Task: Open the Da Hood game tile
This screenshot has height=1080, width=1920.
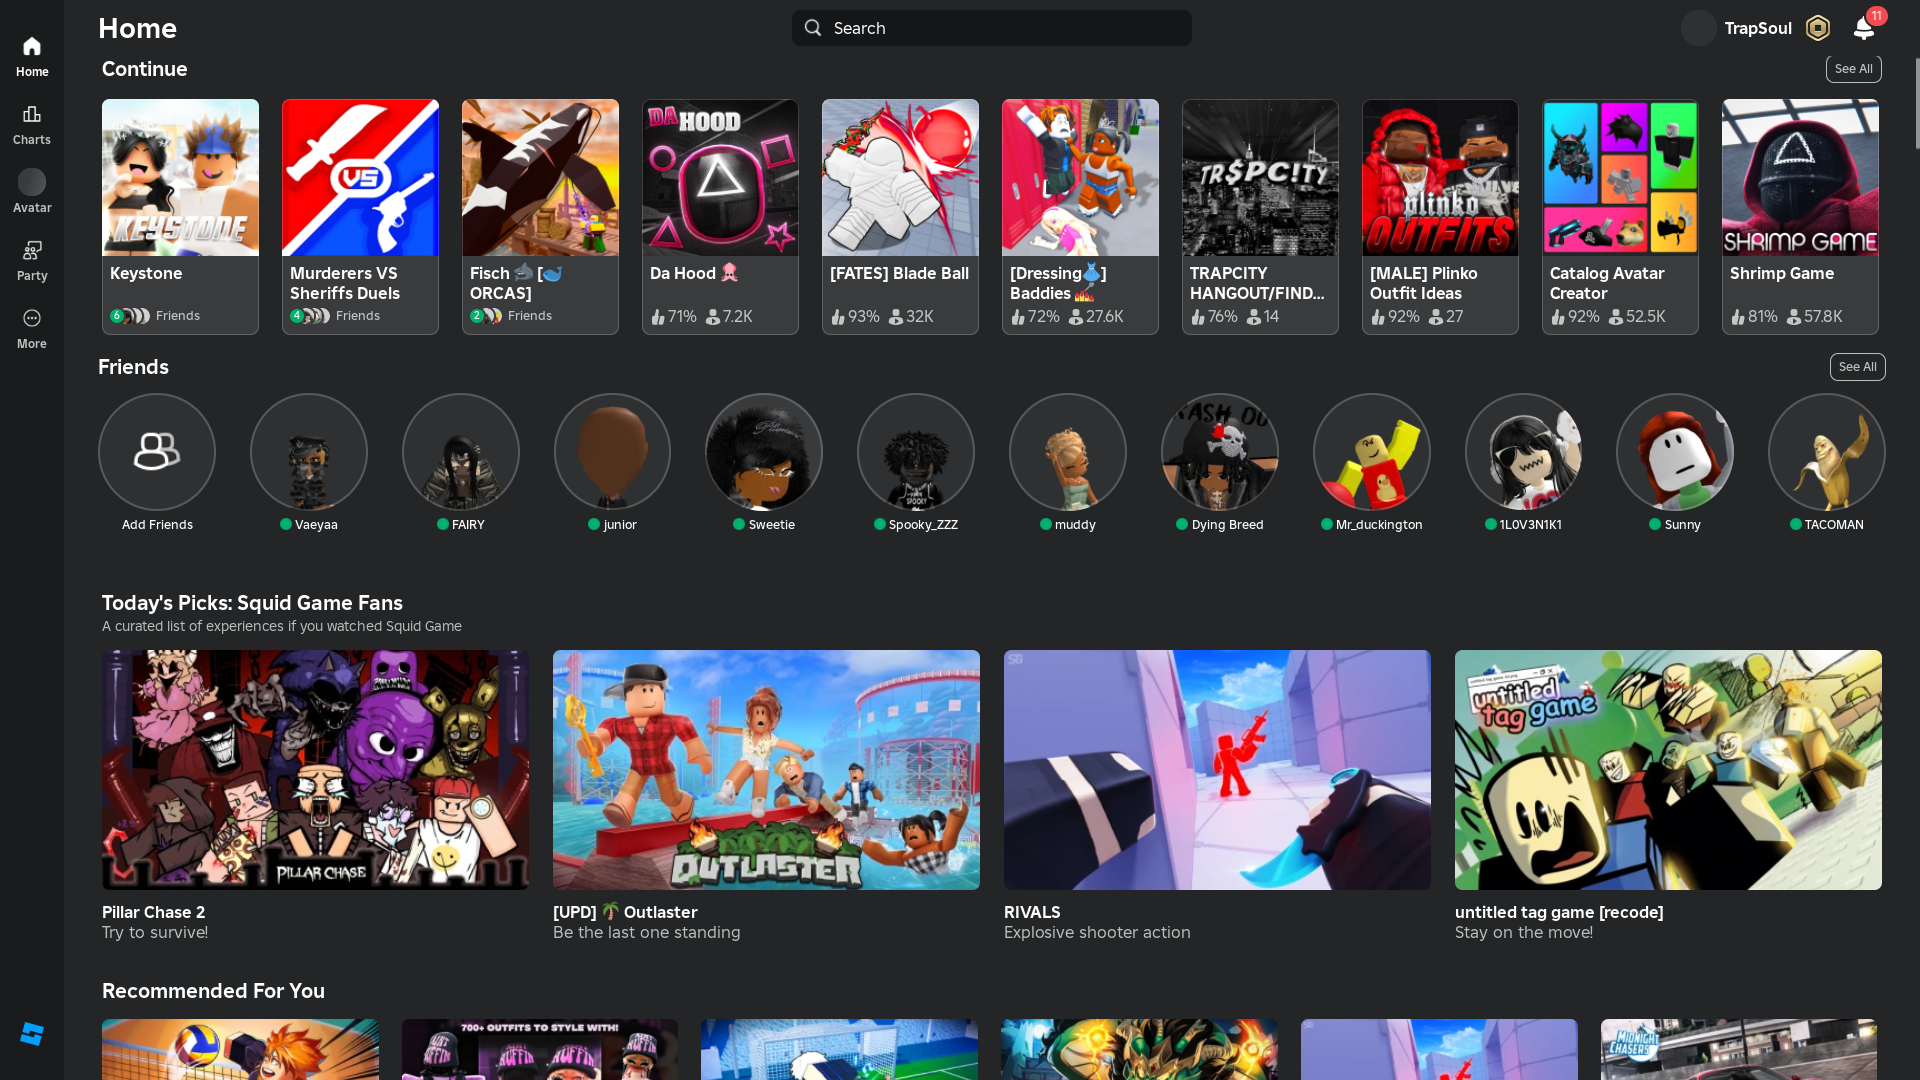Action: tap(720, 178)
